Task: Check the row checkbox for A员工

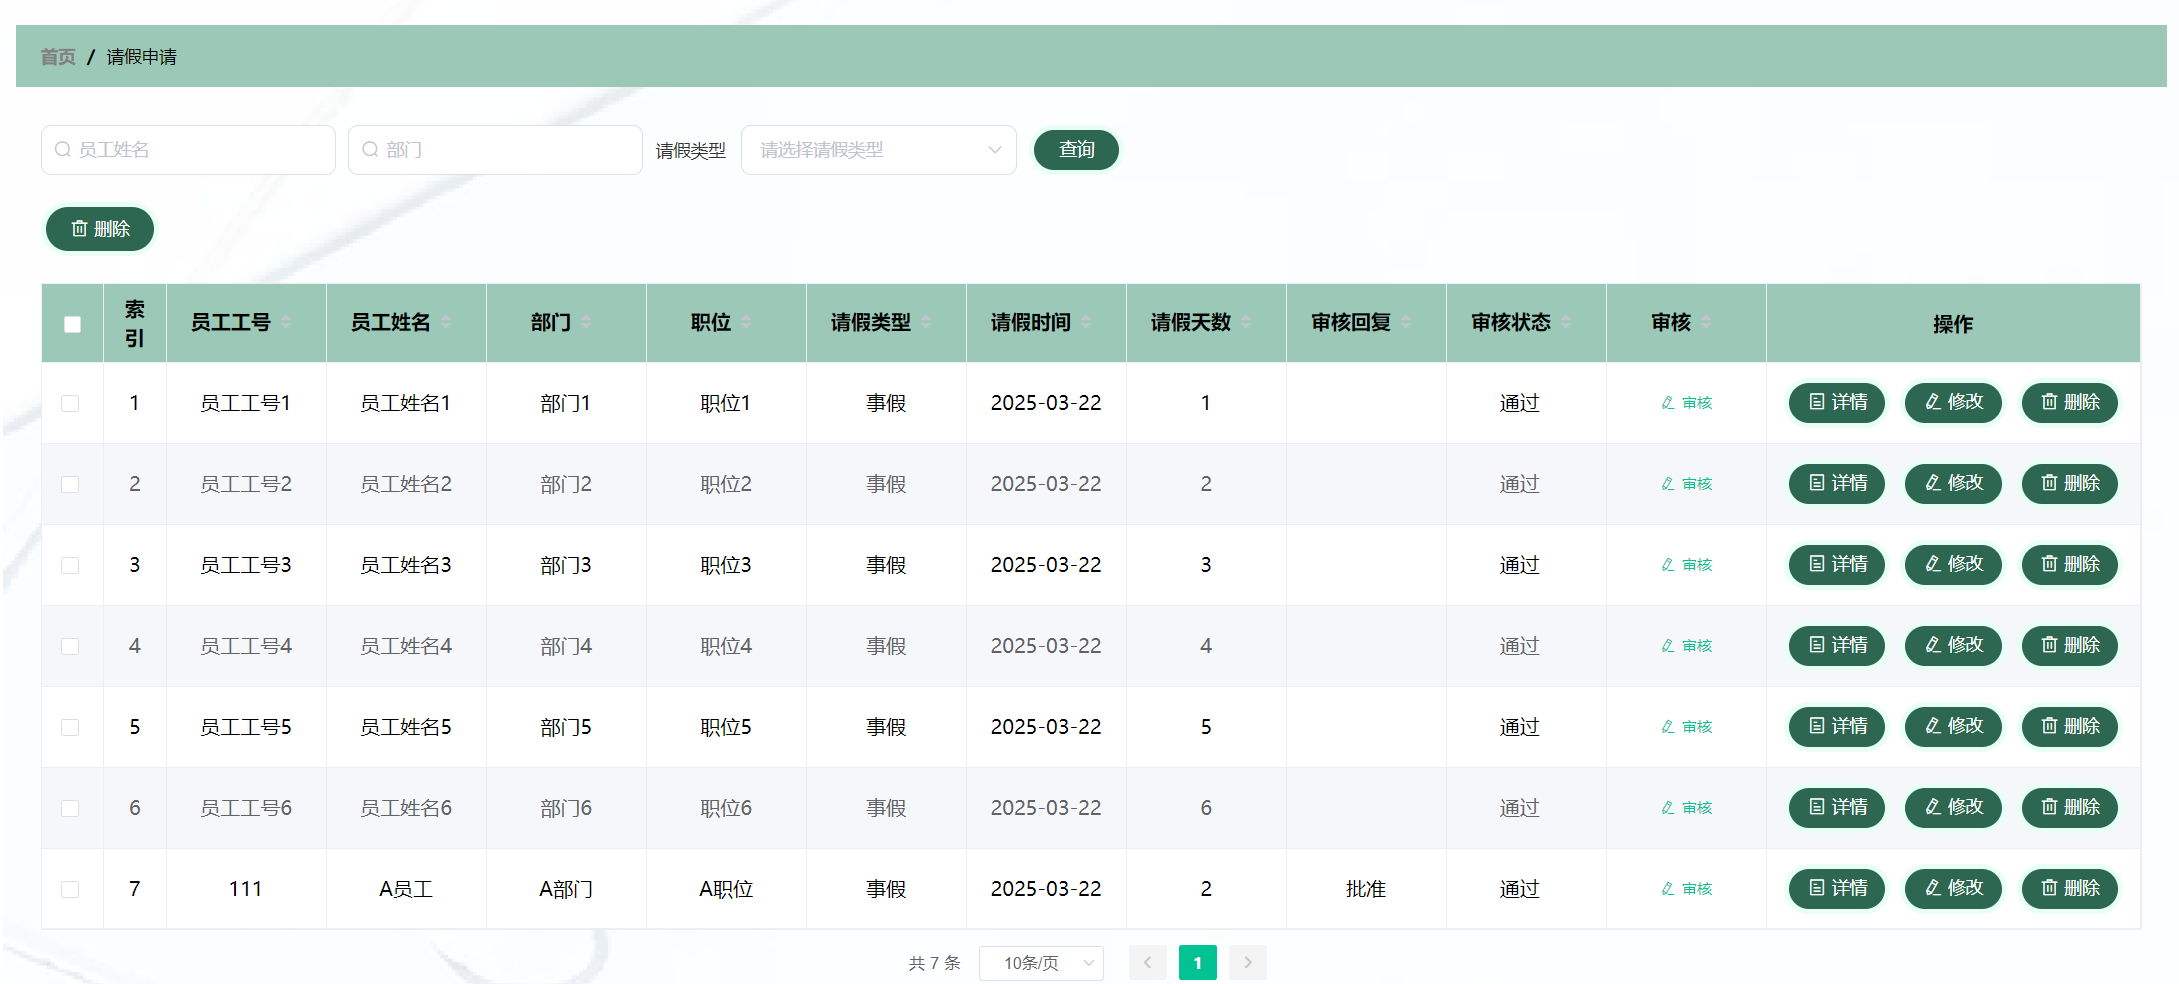Action: point(70,889)
